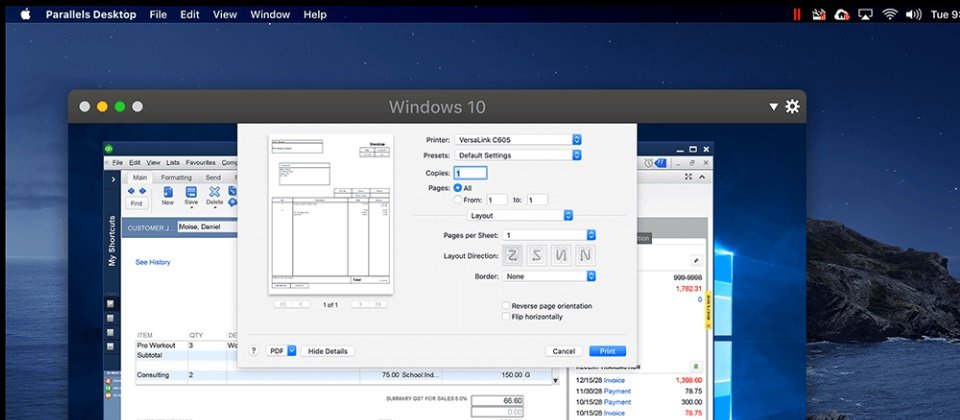Expand the My Shortcuts sidebar arrow
Viewport: 960px width, 420px height.
(x=113, y=179)
